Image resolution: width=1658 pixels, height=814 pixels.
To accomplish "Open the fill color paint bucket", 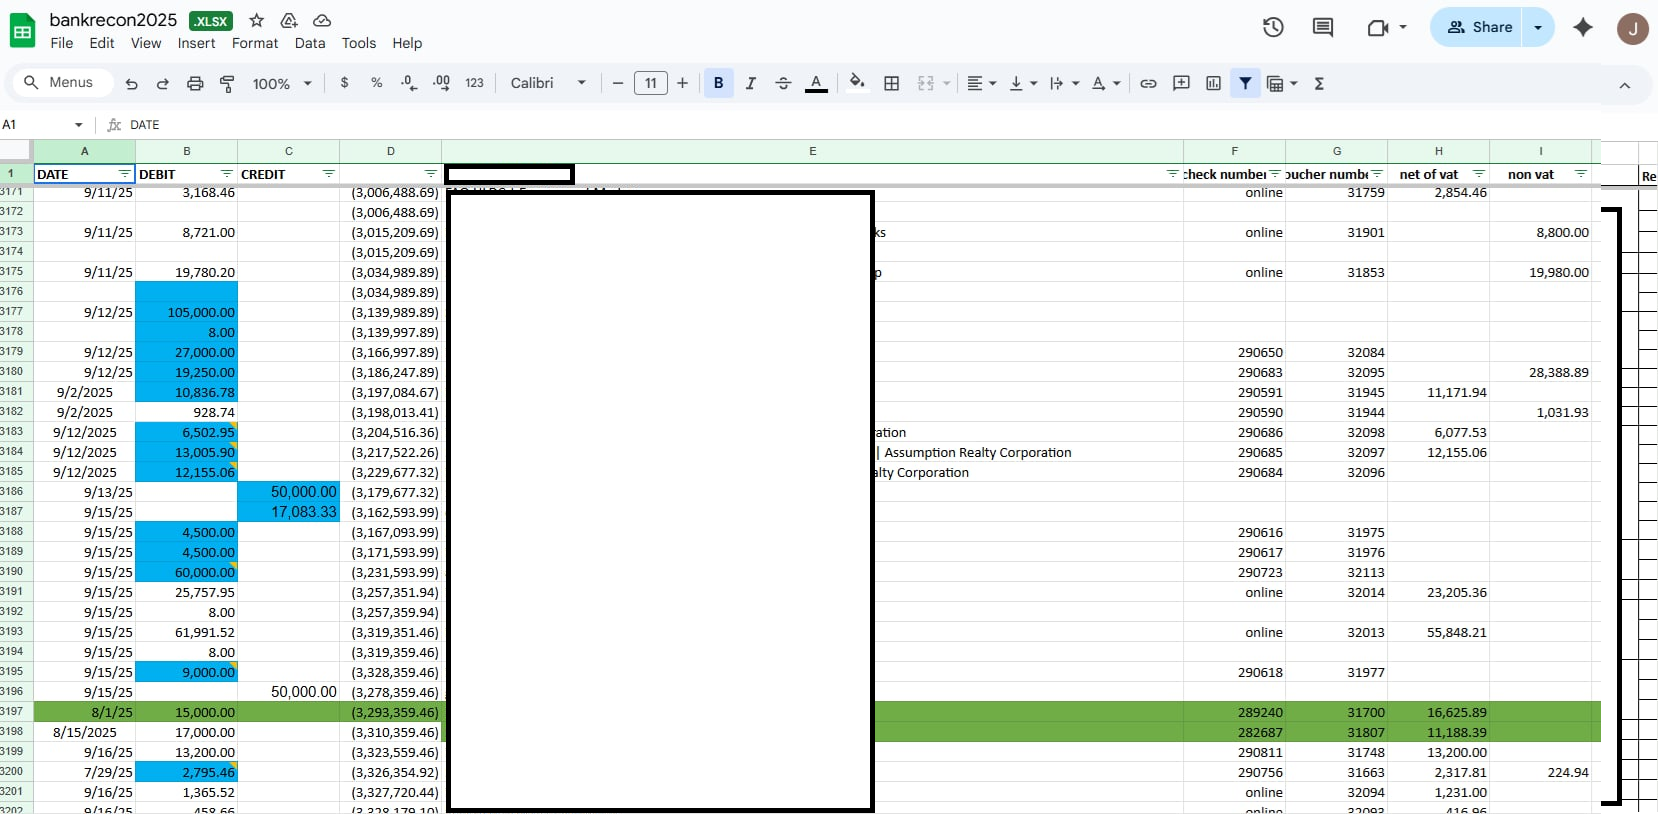I will click(x=856, y=84).
